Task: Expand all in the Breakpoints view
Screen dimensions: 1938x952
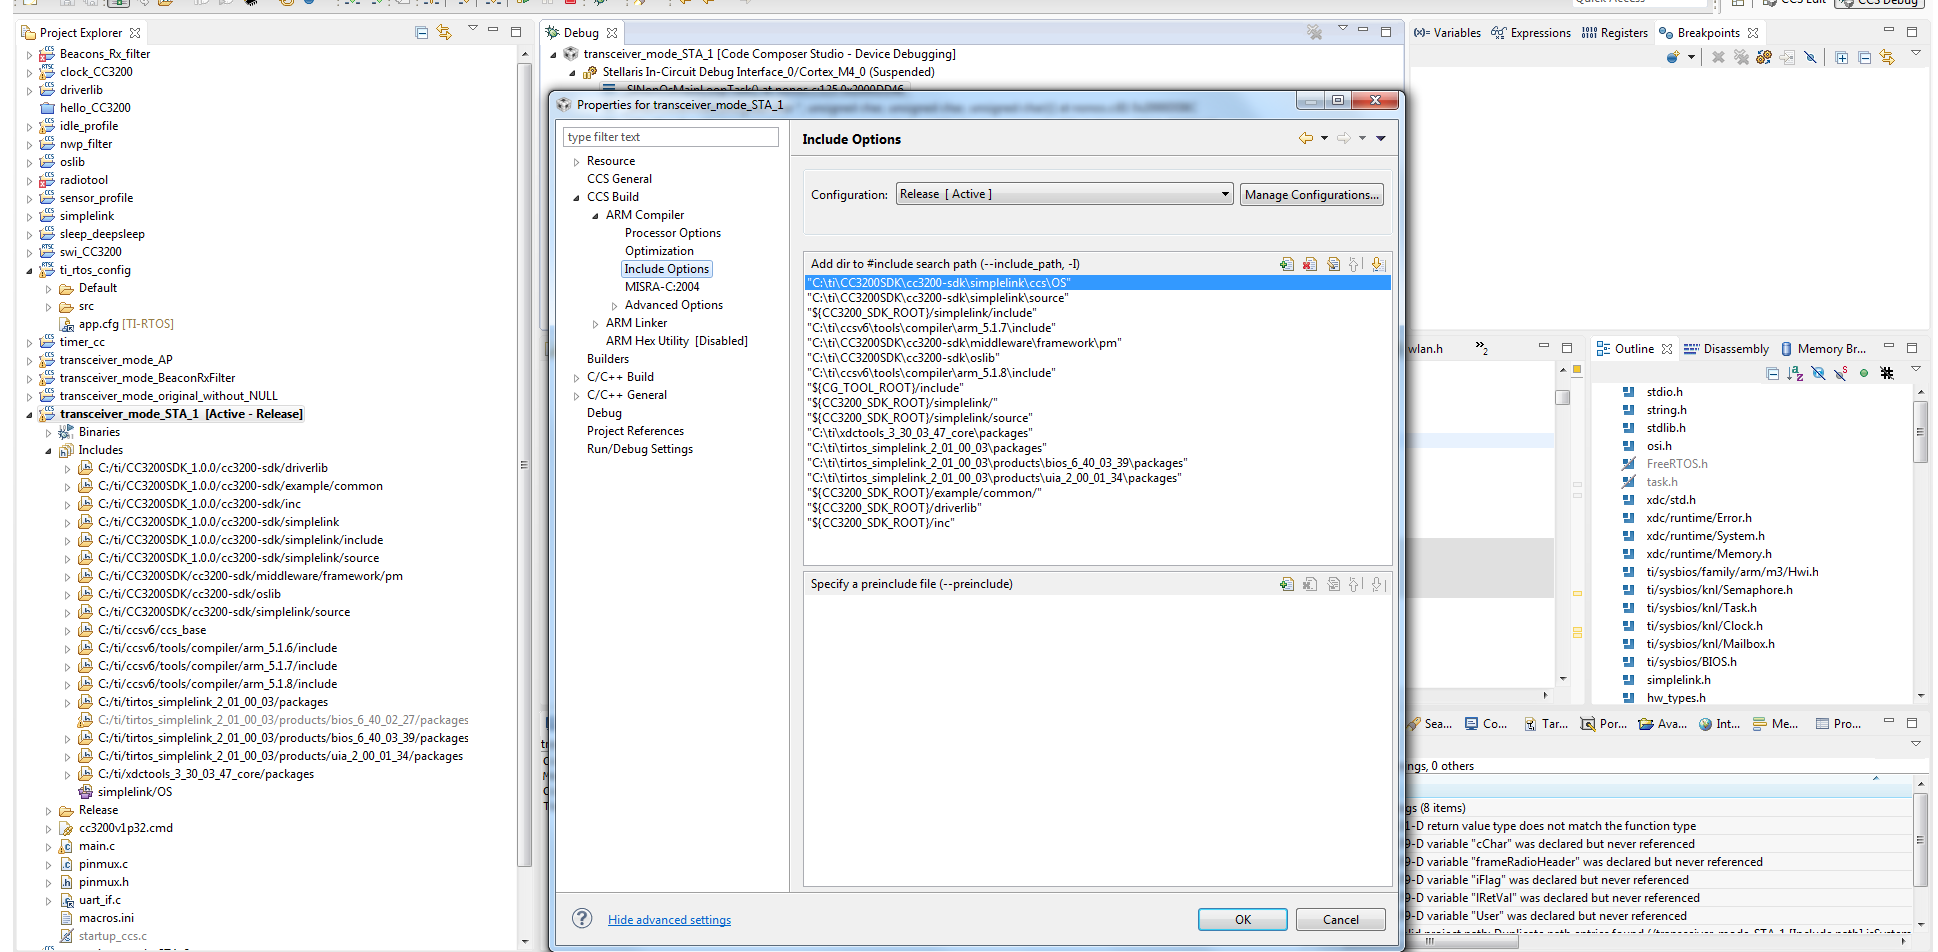Action: [1842, 57]
